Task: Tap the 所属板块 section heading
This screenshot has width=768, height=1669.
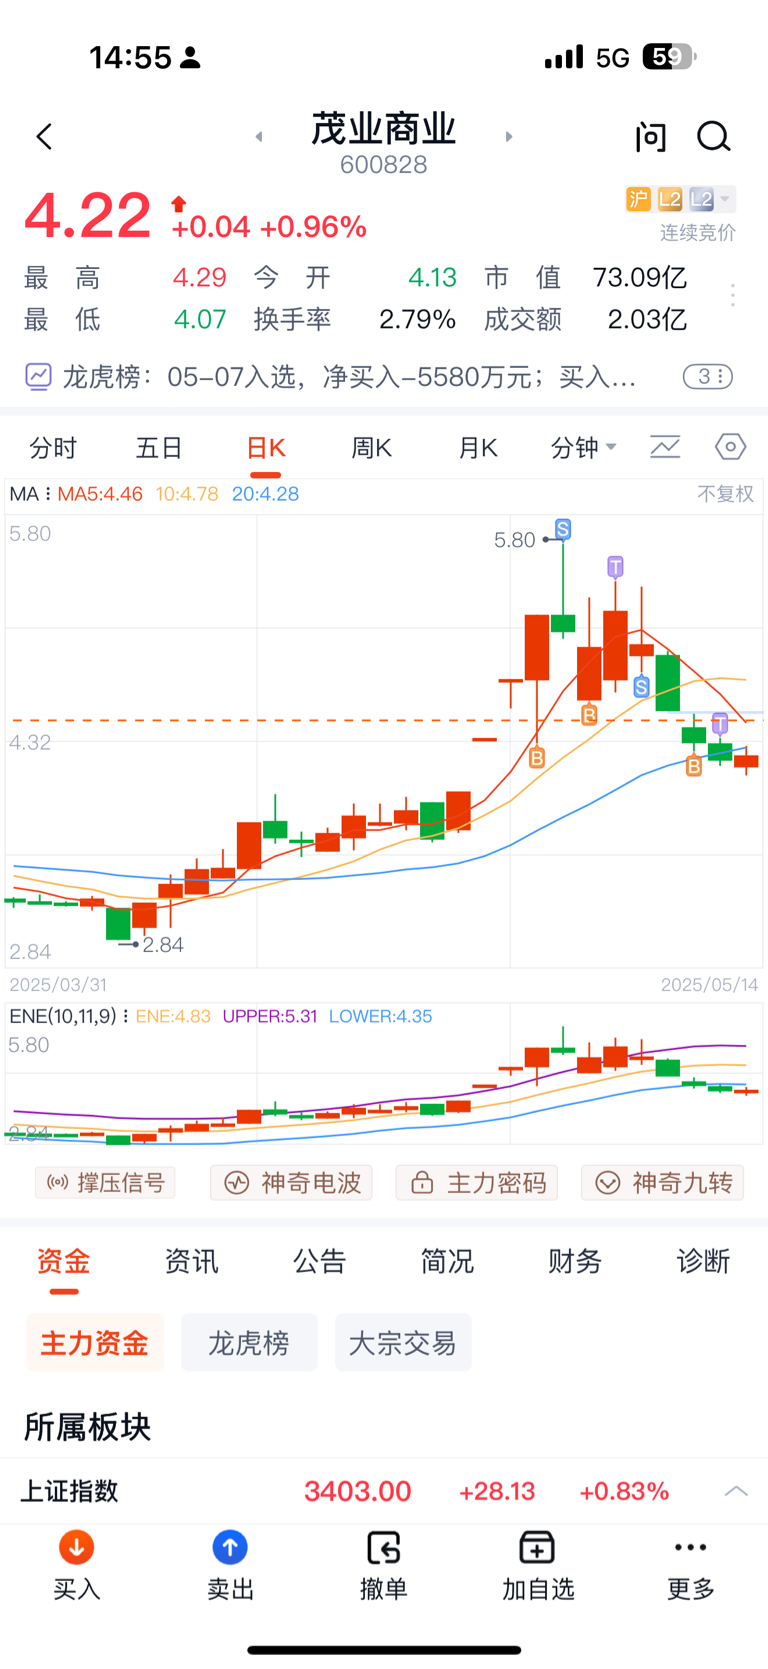Action: pos(87,1427)
